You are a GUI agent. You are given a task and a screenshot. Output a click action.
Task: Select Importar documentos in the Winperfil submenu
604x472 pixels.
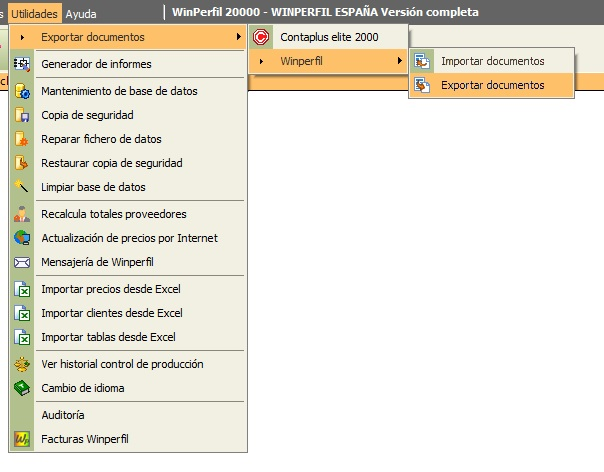[x=492, y=61]
